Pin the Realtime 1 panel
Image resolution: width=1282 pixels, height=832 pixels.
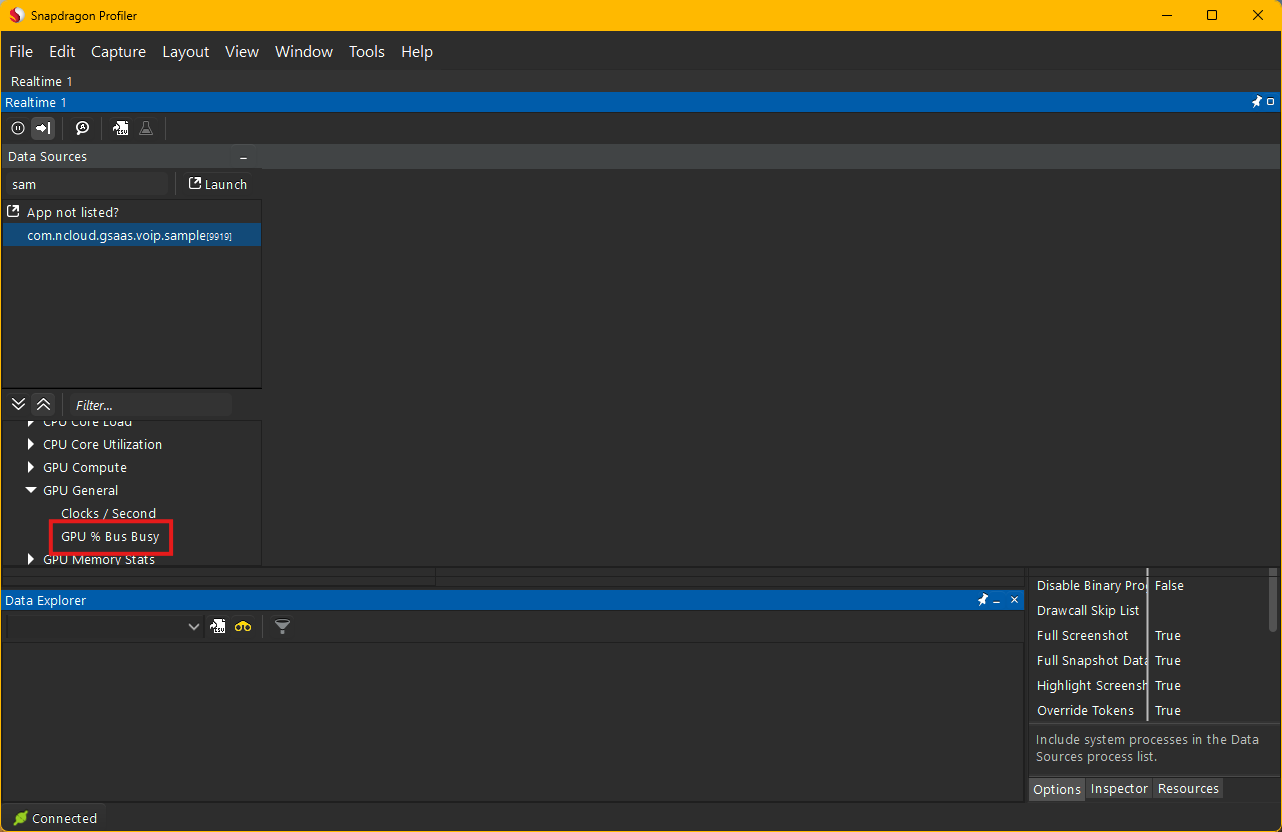click(x=1257, y=102)
